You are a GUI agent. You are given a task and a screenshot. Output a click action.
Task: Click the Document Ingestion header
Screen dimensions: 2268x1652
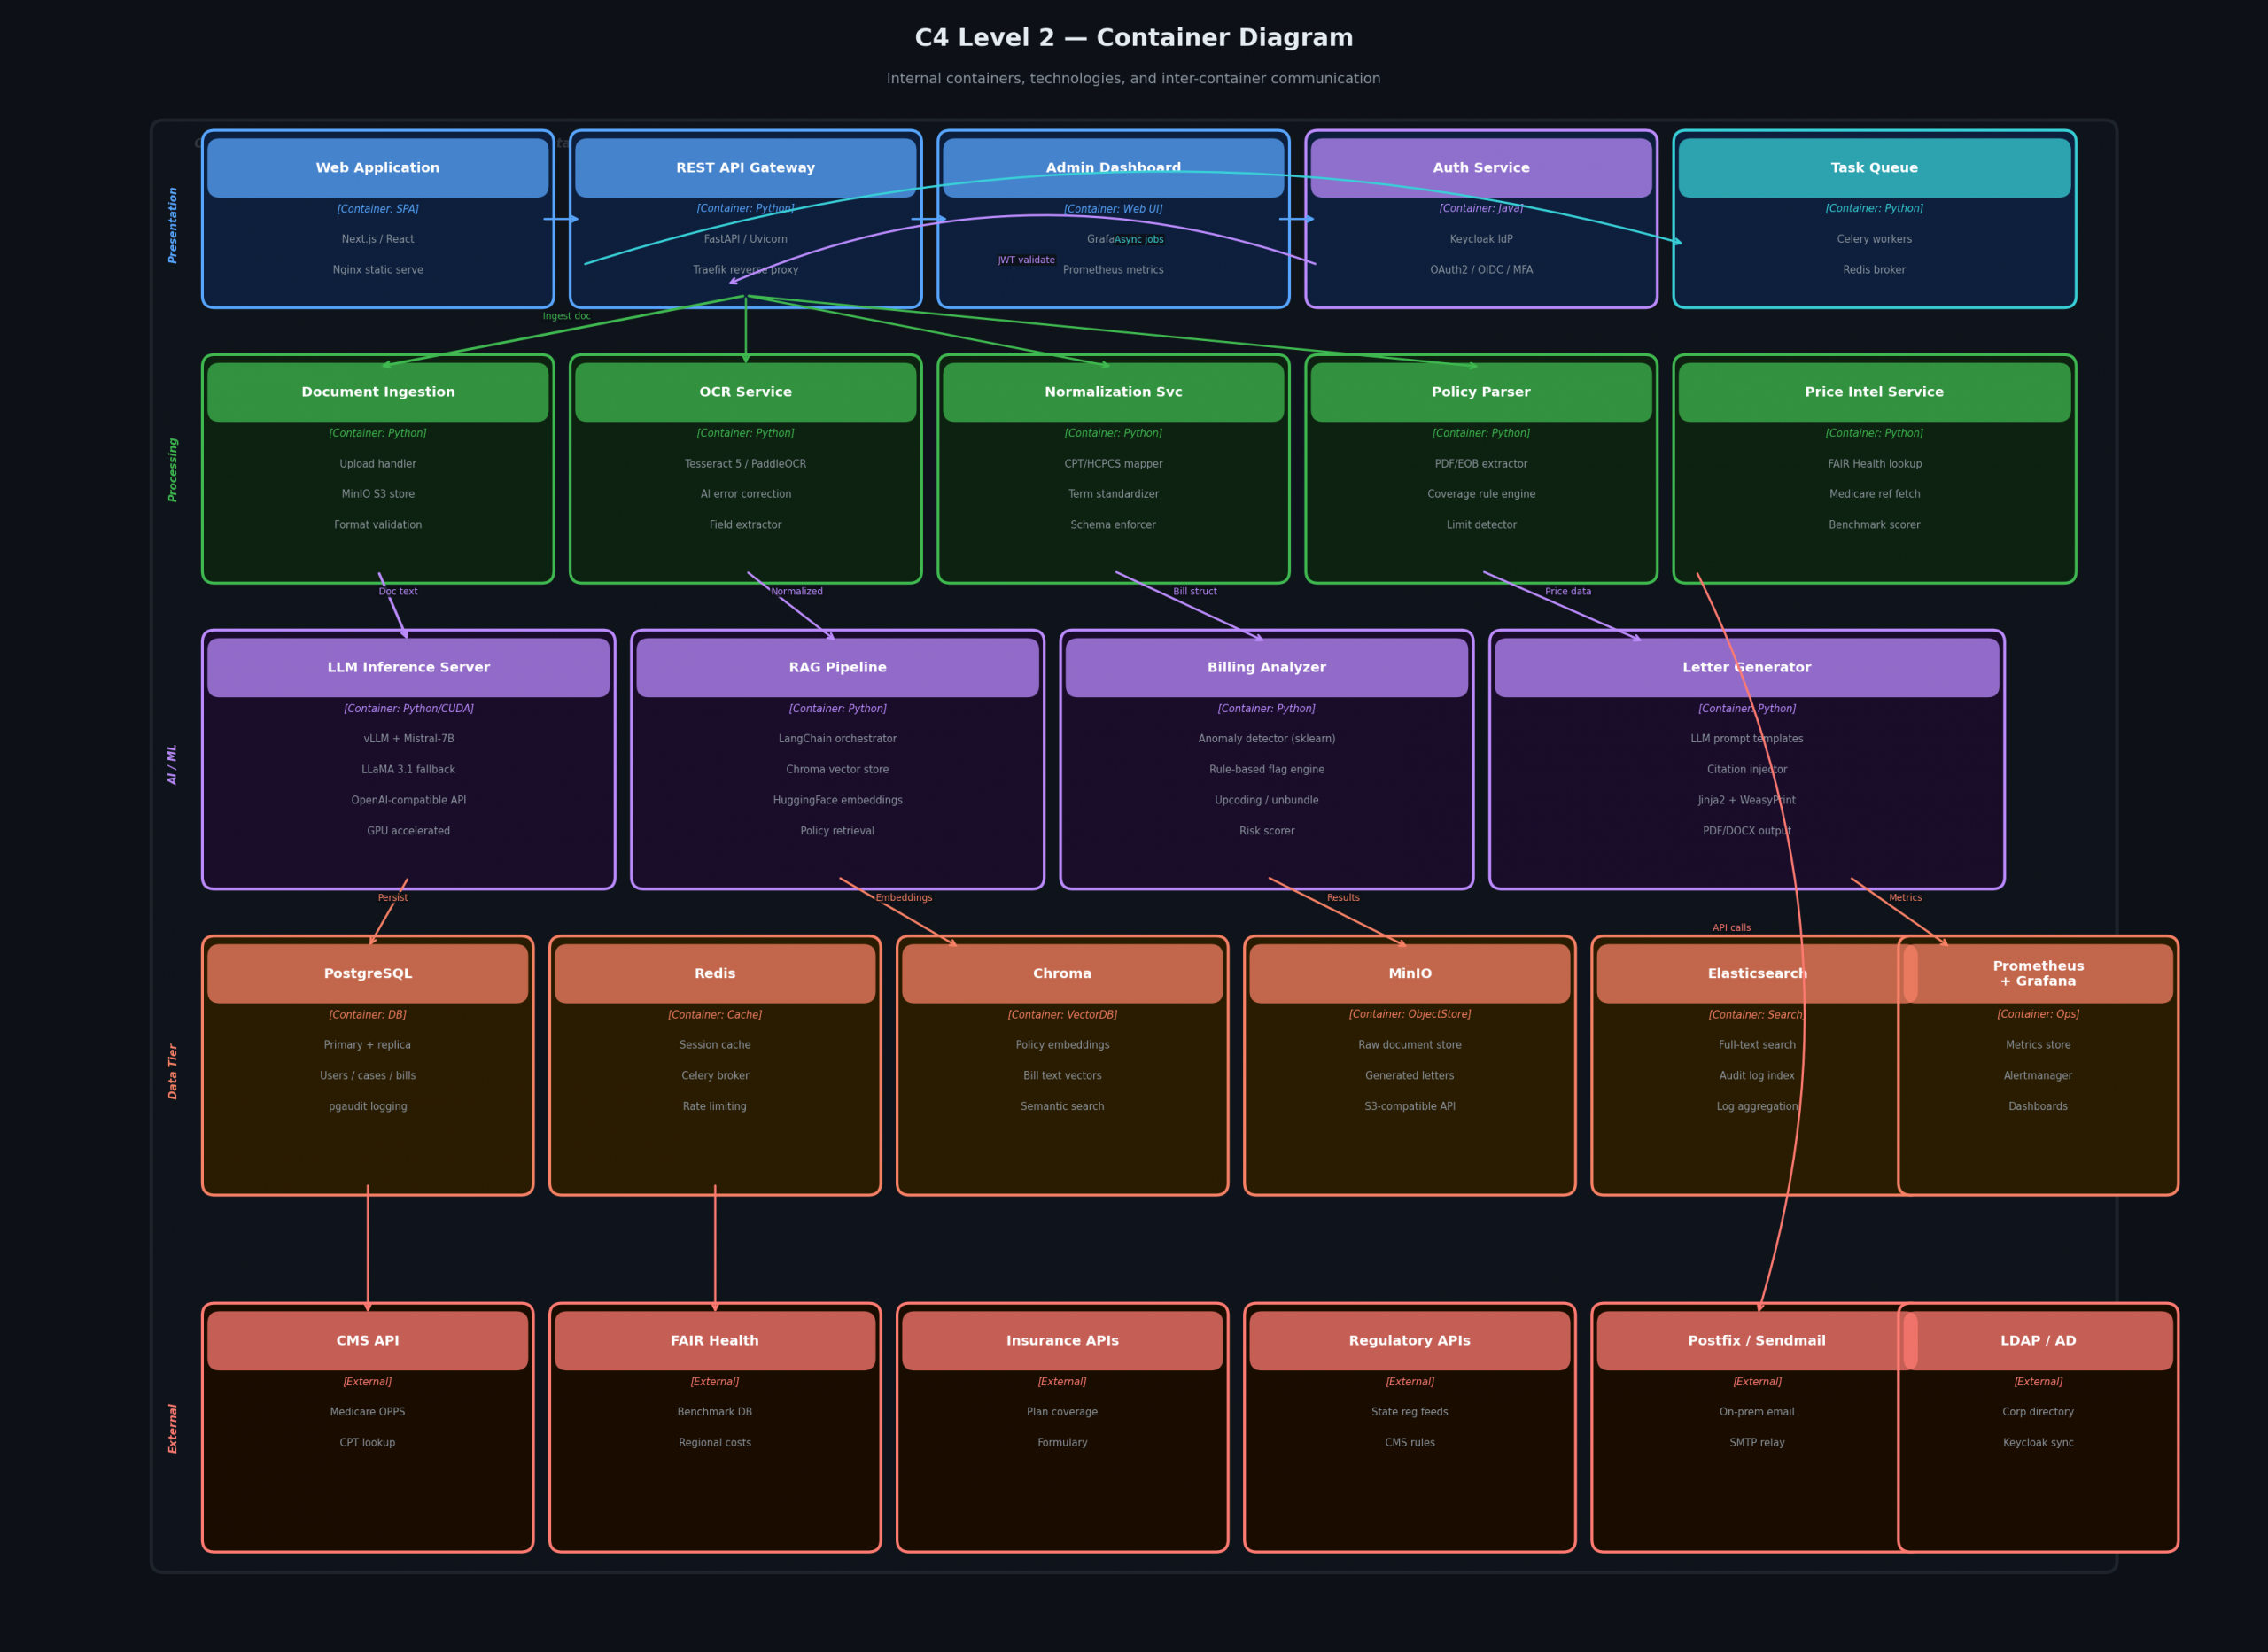377,392
